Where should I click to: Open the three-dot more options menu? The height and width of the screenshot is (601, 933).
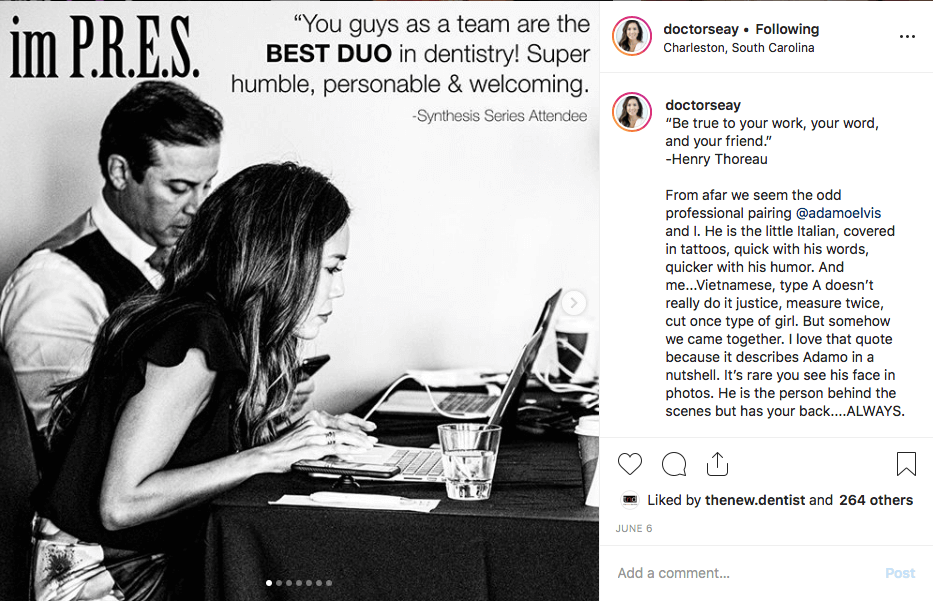coord(907,37)
